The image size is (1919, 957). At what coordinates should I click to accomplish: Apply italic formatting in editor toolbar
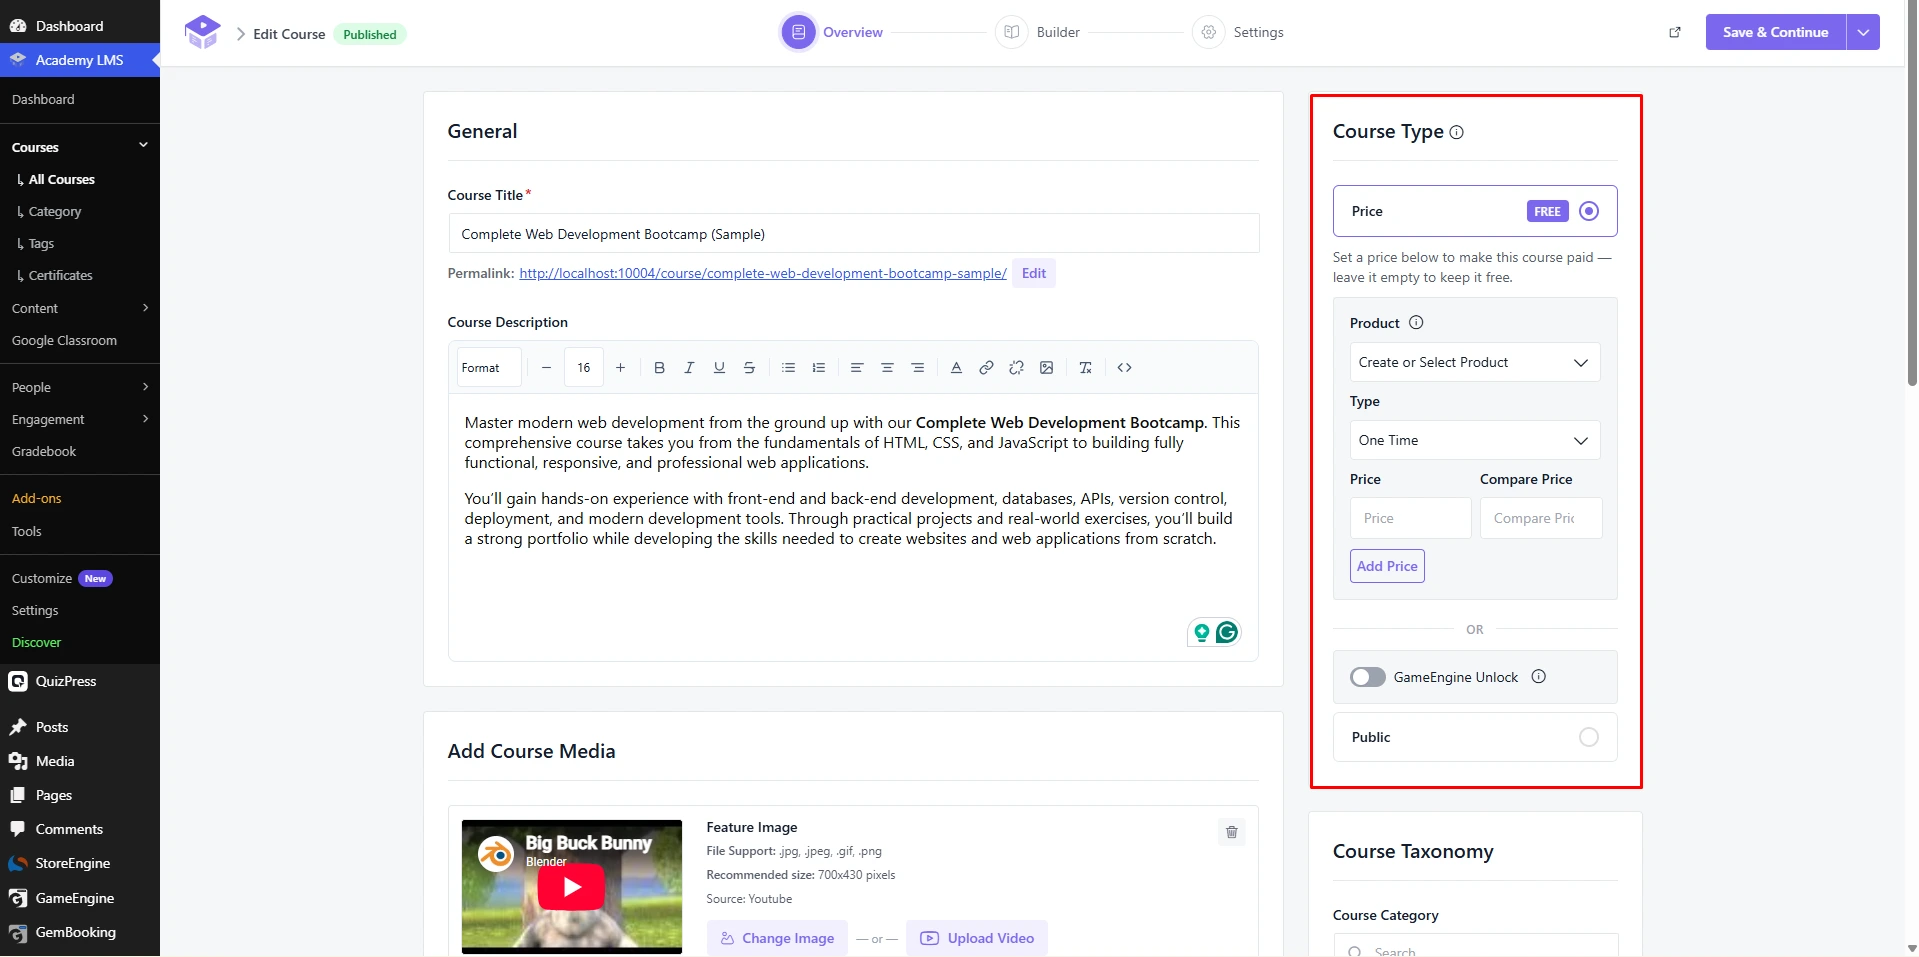pos(689,368)
